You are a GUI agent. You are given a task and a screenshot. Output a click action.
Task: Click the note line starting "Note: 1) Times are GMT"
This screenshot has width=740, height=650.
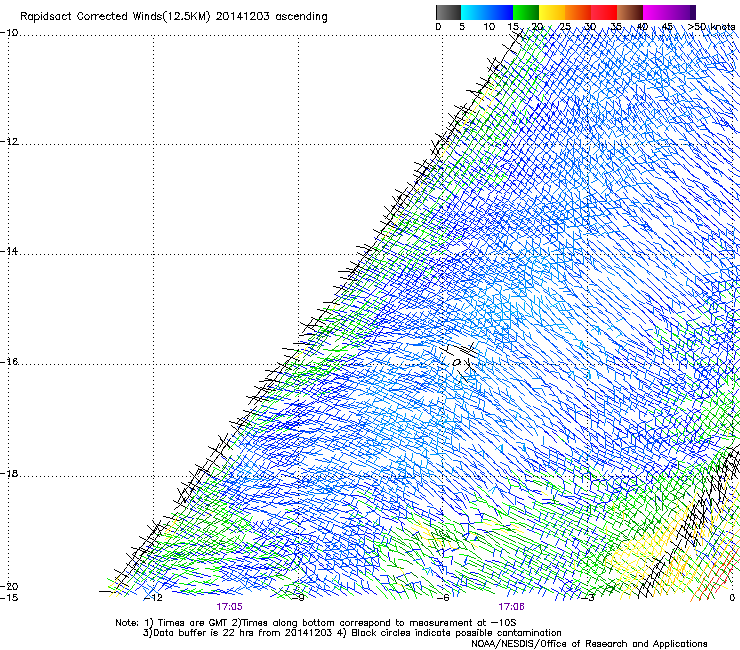point(316,623)
